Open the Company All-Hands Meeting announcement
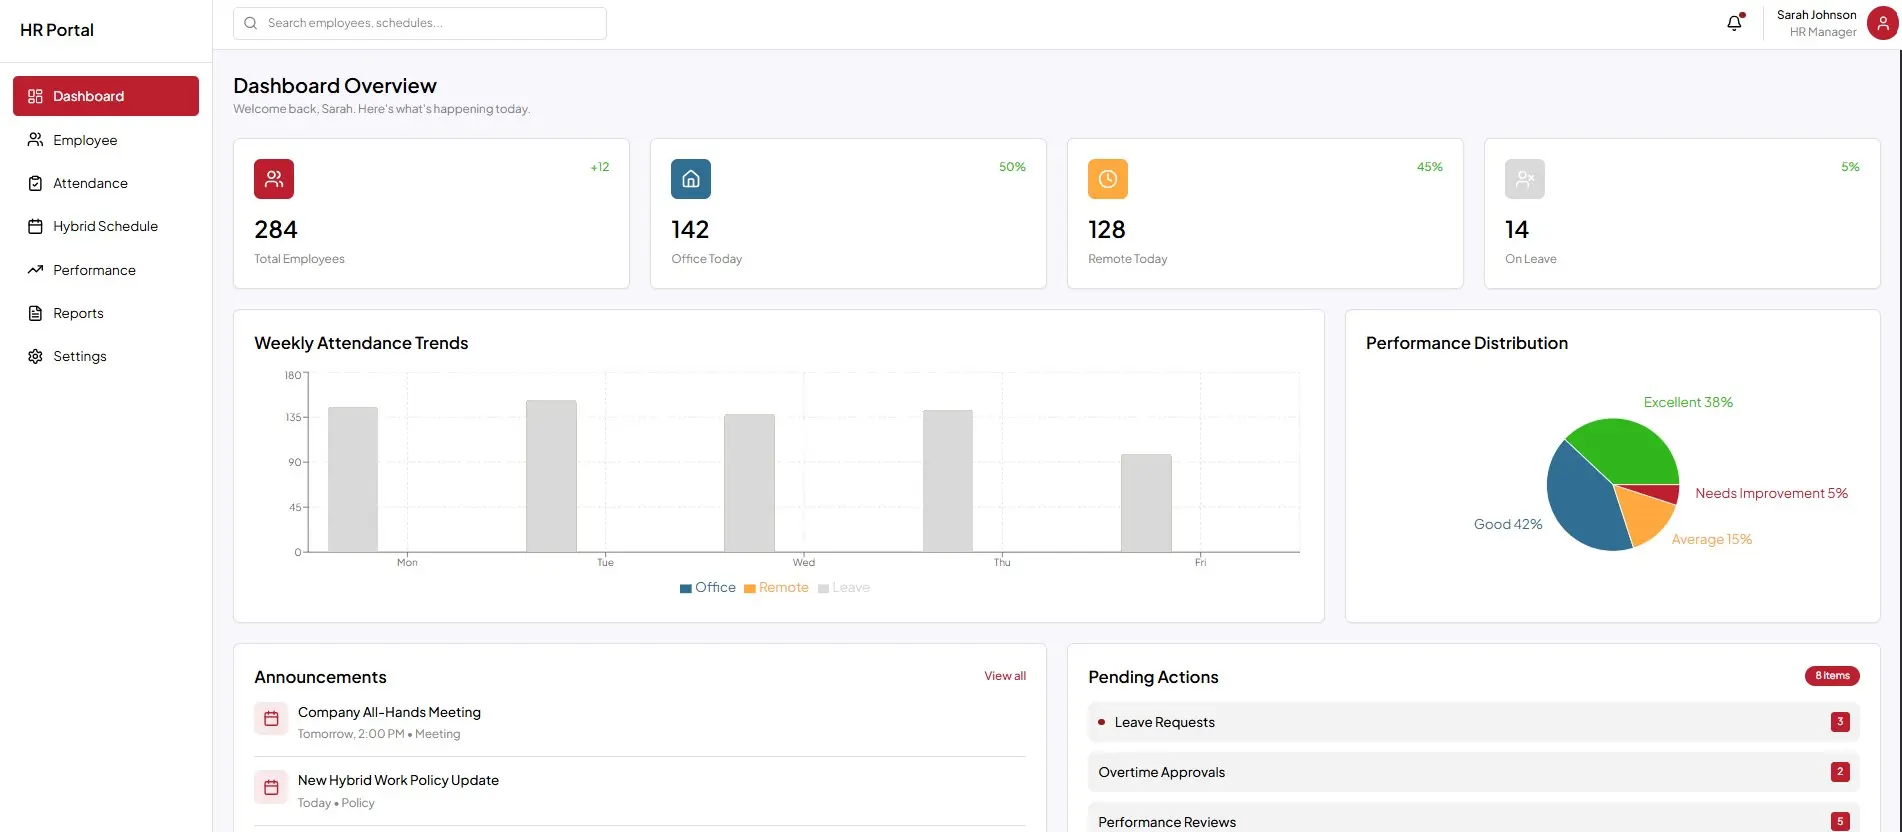This screenshot has height=832, width=1902. click(389, 713)
